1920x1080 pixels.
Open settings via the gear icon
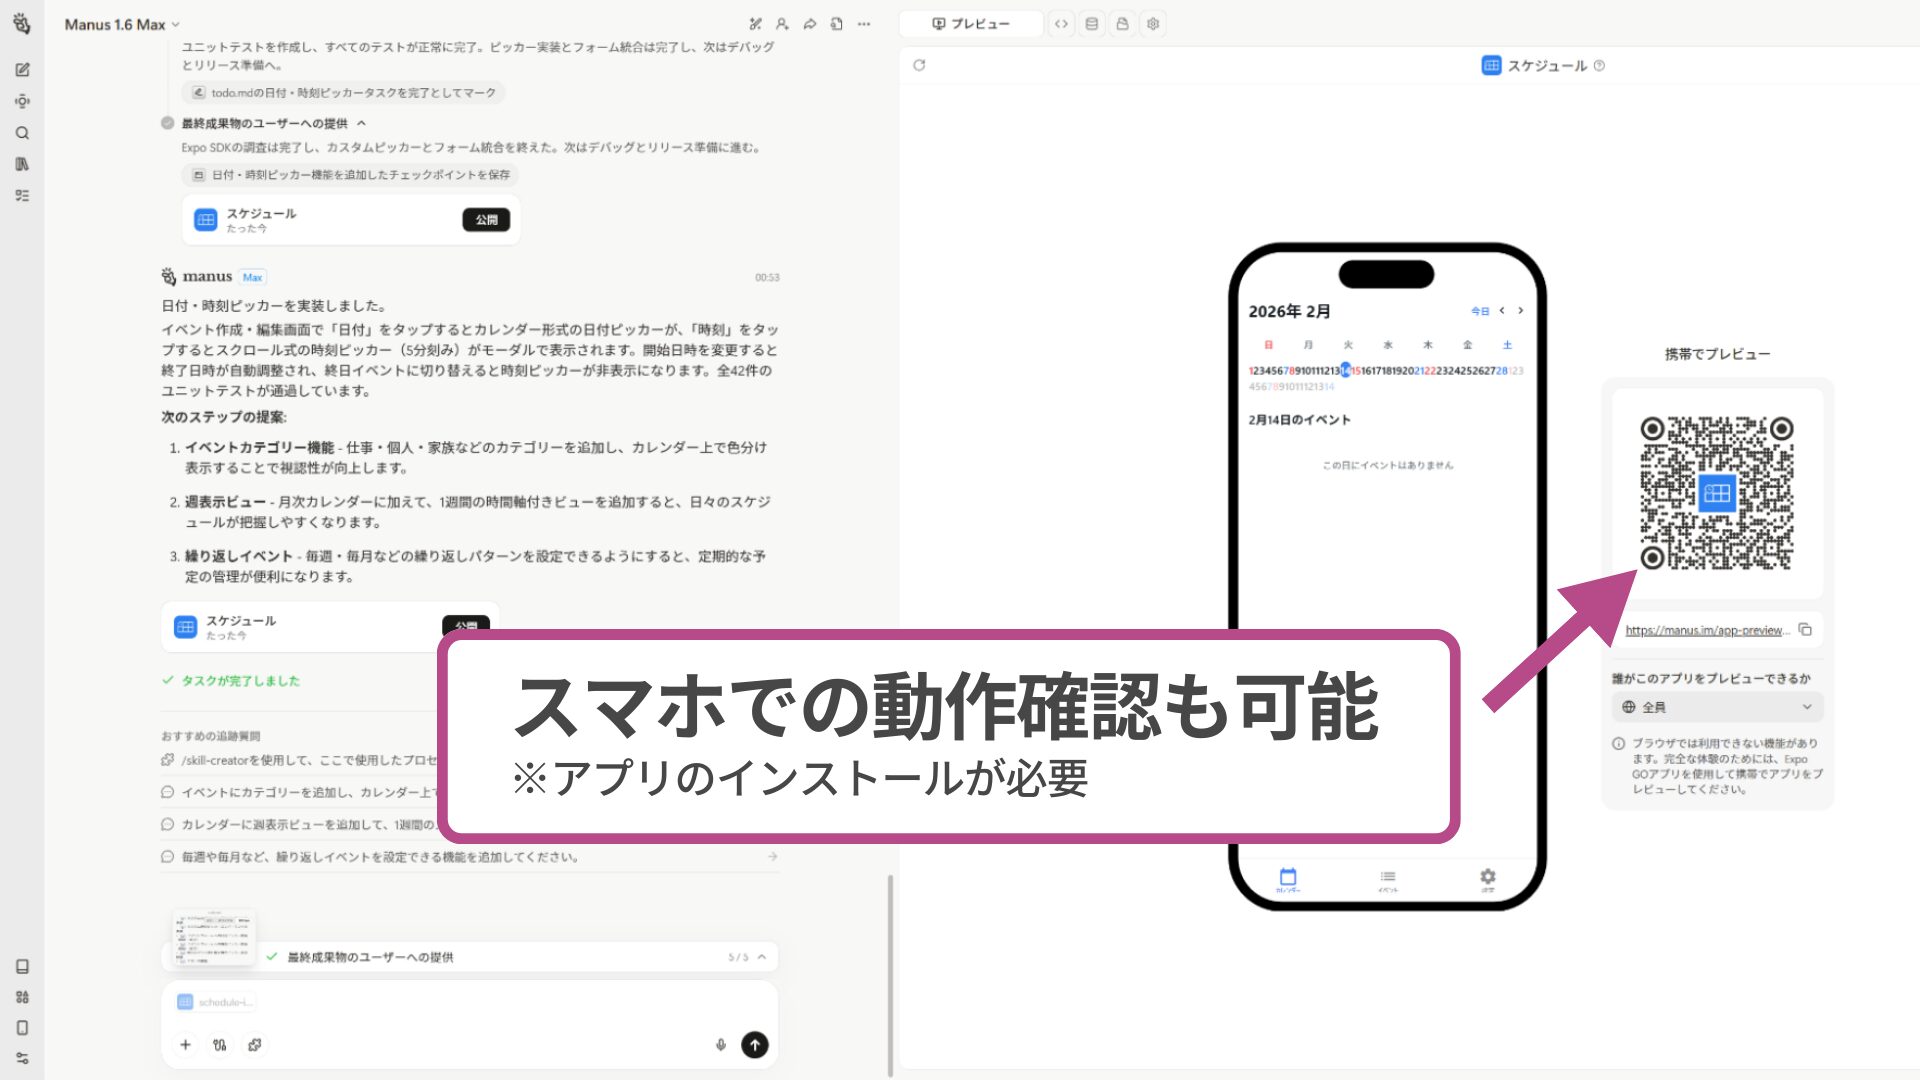pyautogui.click(x=1153, y=23)
